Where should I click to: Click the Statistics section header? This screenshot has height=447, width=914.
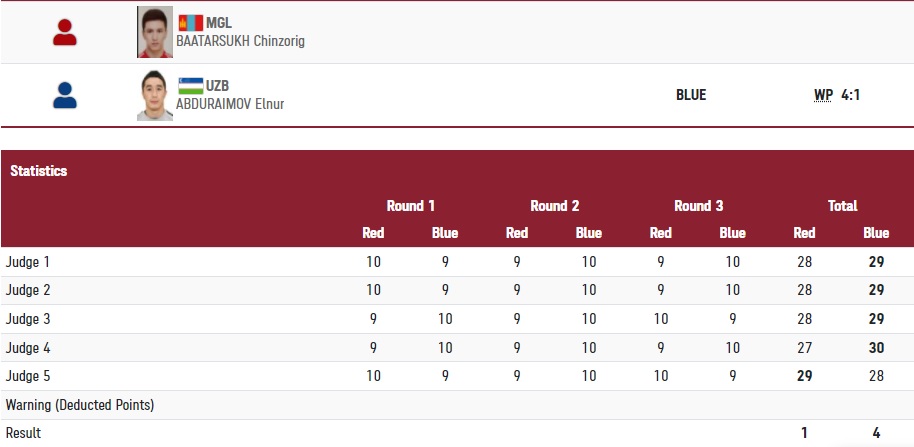click(39, 171)
